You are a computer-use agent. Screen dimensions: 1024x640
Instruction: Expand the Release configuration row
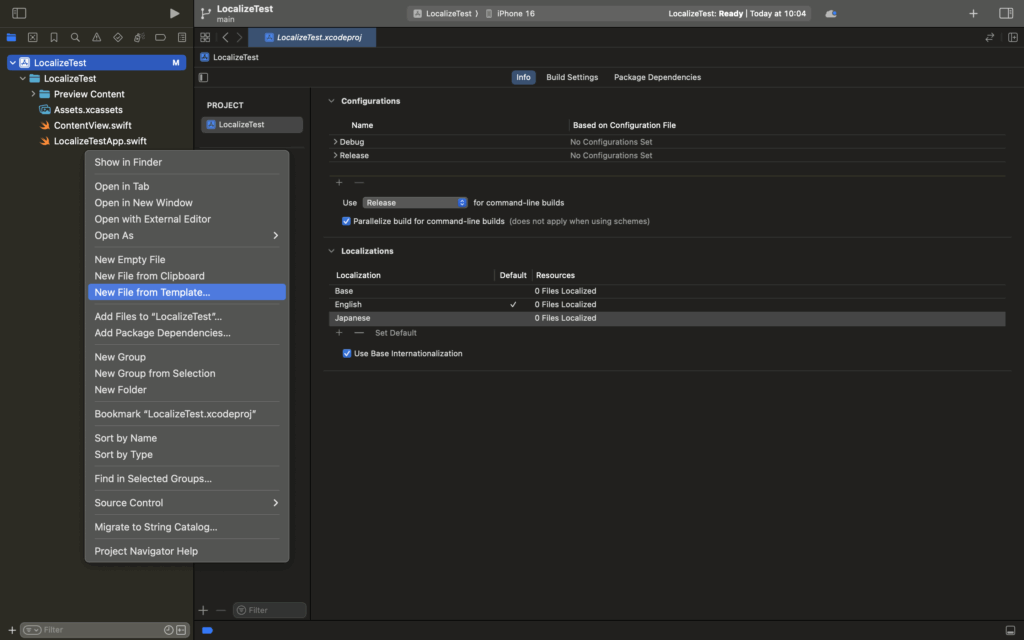pos(335,155)
